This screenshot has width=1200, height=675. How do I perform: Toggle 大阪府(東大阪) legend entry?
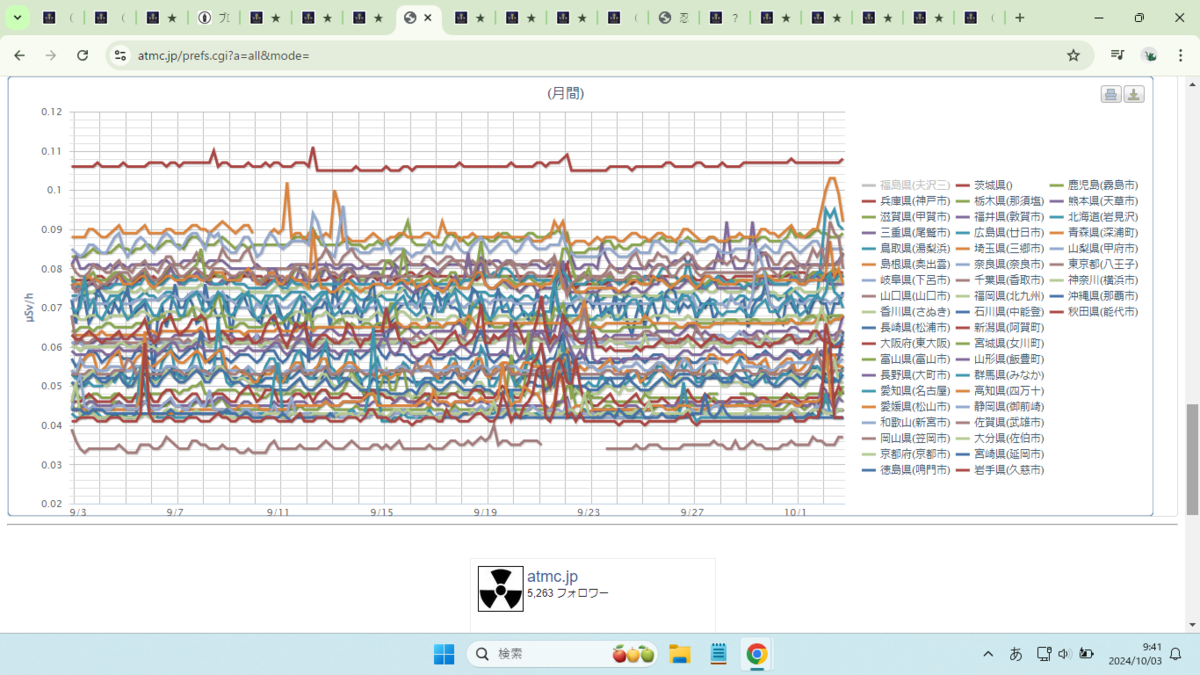(x=906, y=343)
